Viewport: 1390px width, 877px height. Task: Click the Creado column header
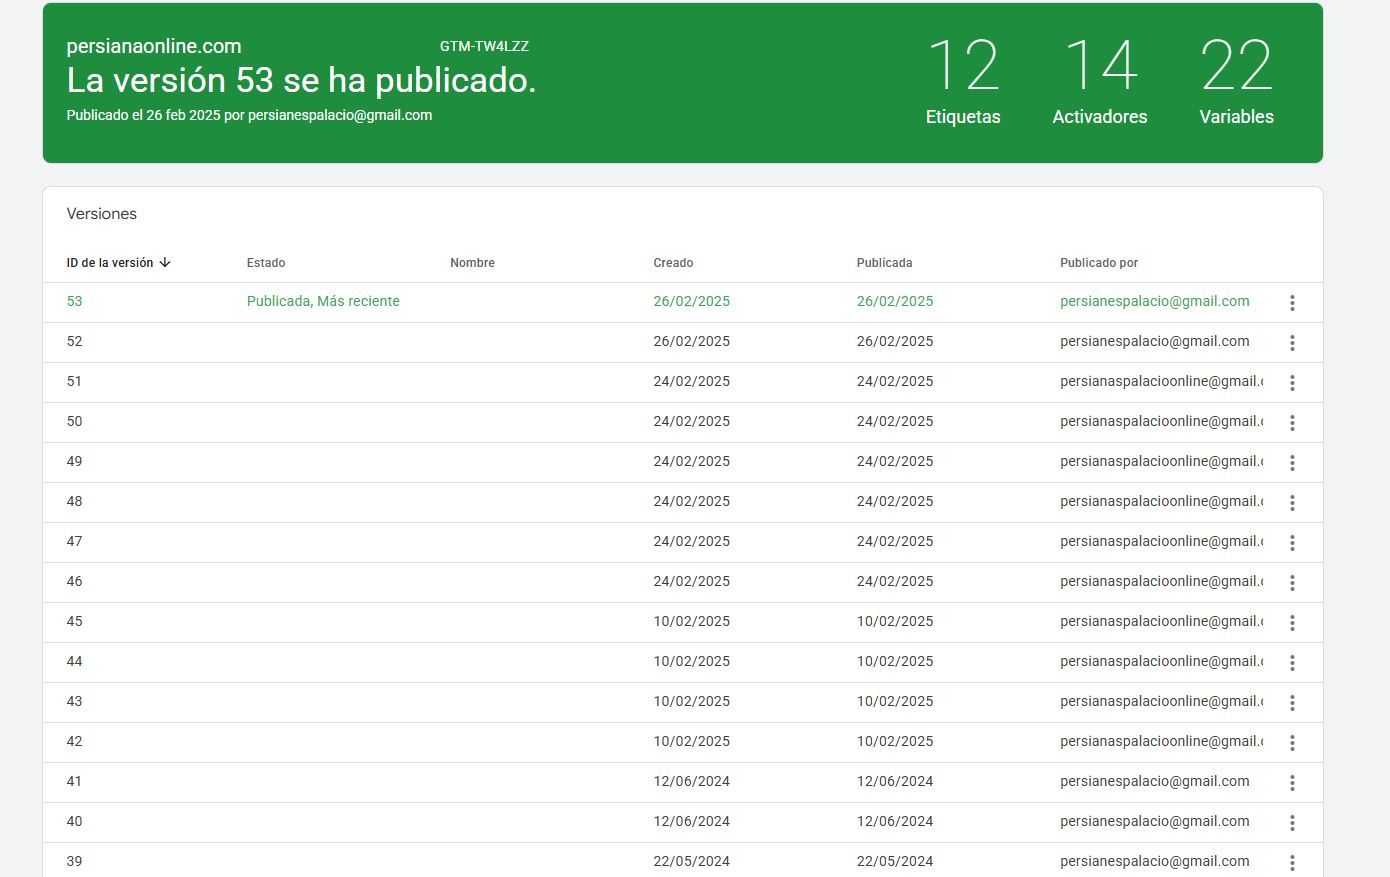pyautogui.click(x=673, y=263)
